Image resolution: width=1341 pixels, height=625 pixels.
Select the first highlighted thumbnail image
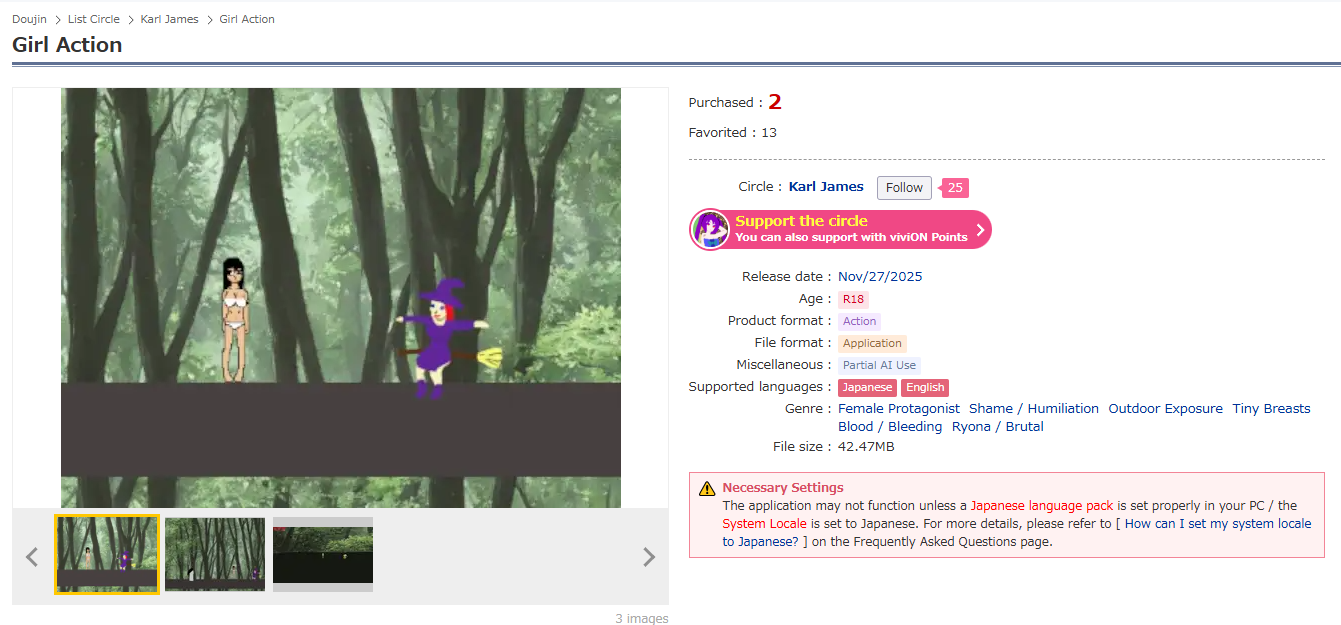tap(107, 555)
